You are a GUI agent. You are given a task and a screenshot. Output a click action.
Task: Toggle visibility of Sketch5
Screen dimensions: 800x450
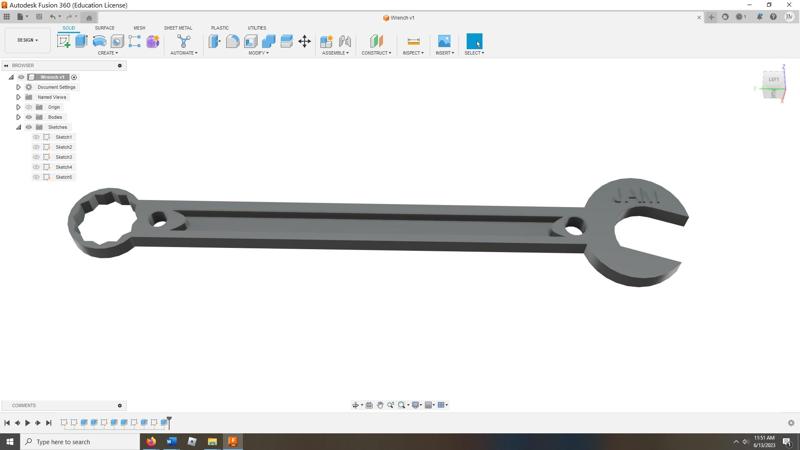(x=36, y=177)
